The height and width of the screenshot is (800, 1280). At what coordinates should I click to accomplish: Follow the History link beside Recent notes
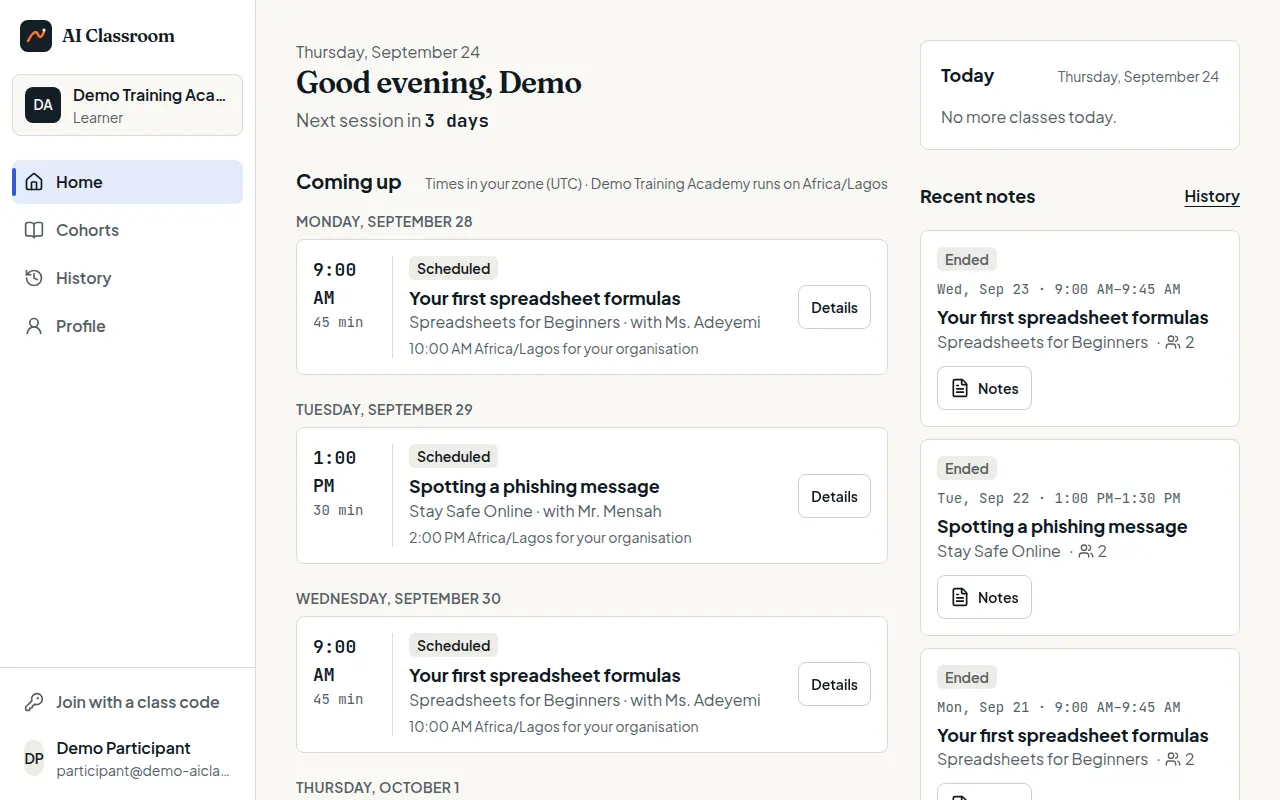[1212, 196]
